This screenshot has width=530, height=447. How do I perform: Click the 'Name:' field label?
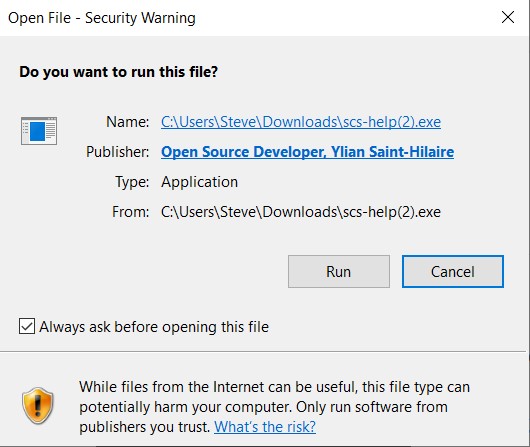(127, 122)
